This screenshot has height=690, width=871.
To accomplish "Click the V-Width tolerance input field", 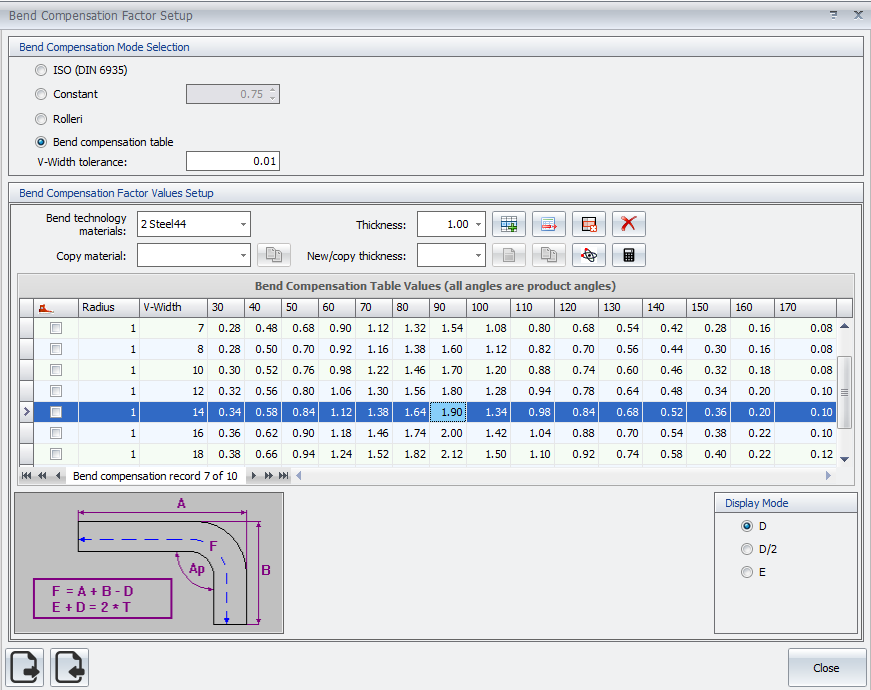I will click(x=232, y=161).
